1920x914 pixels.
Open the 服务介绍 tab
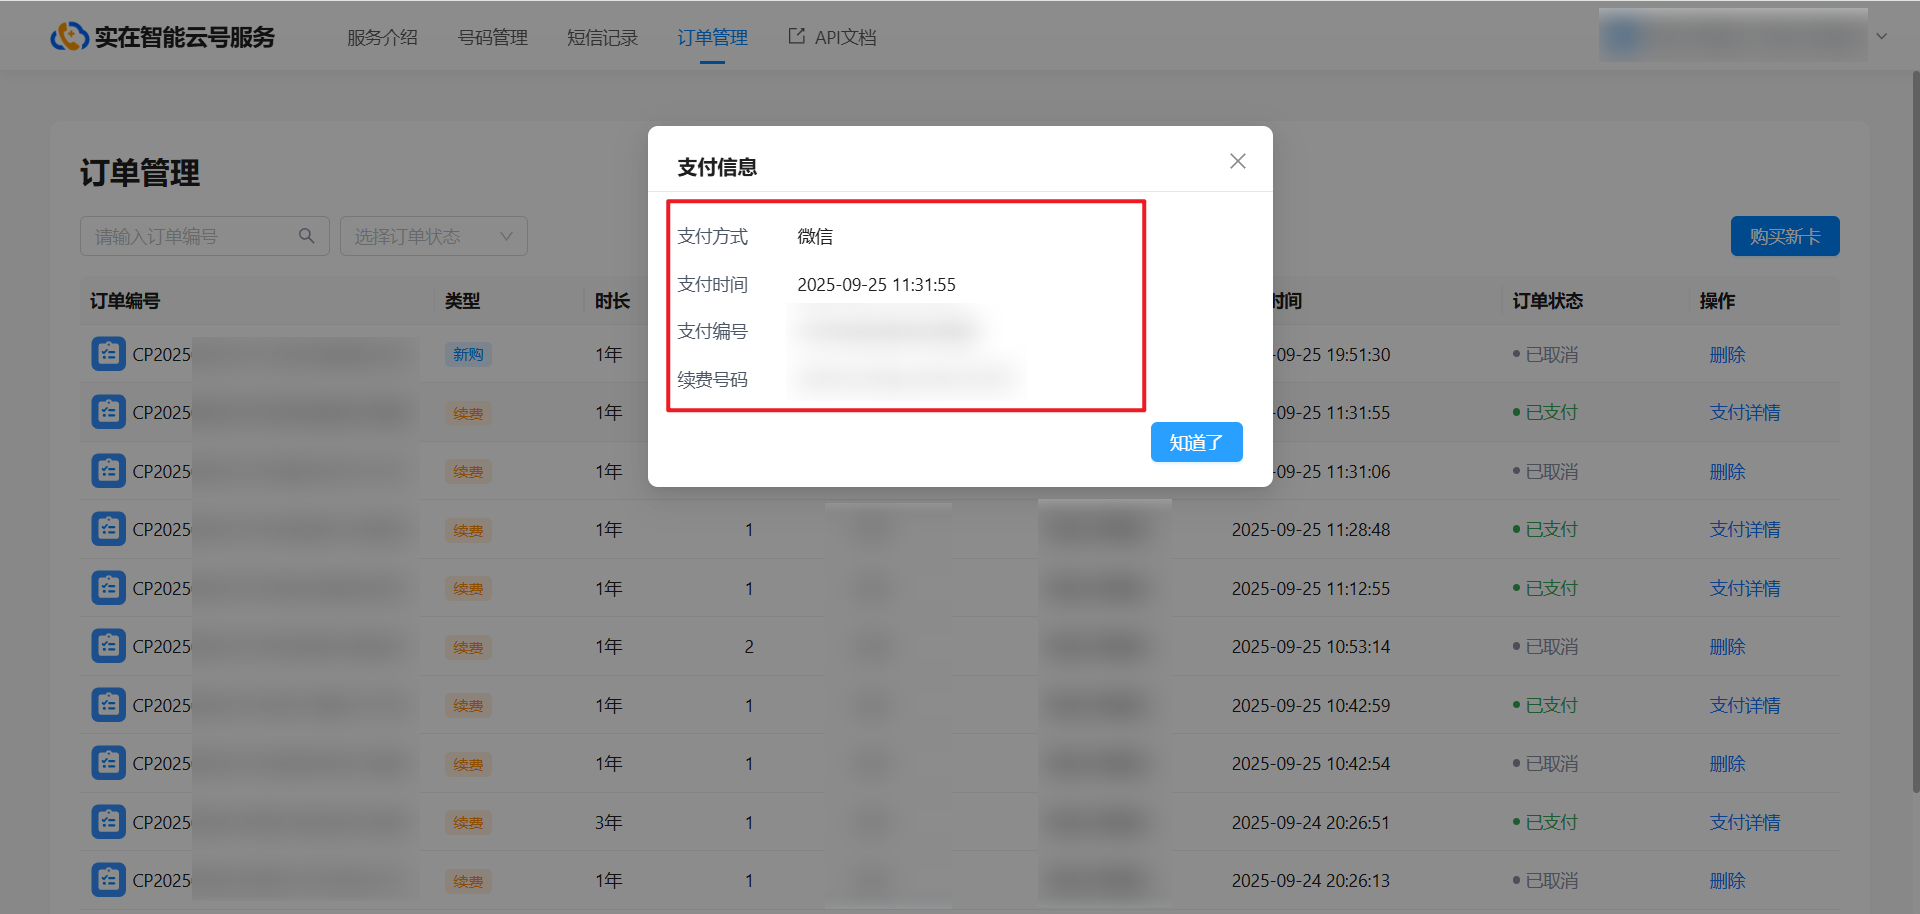pos(382,37)
